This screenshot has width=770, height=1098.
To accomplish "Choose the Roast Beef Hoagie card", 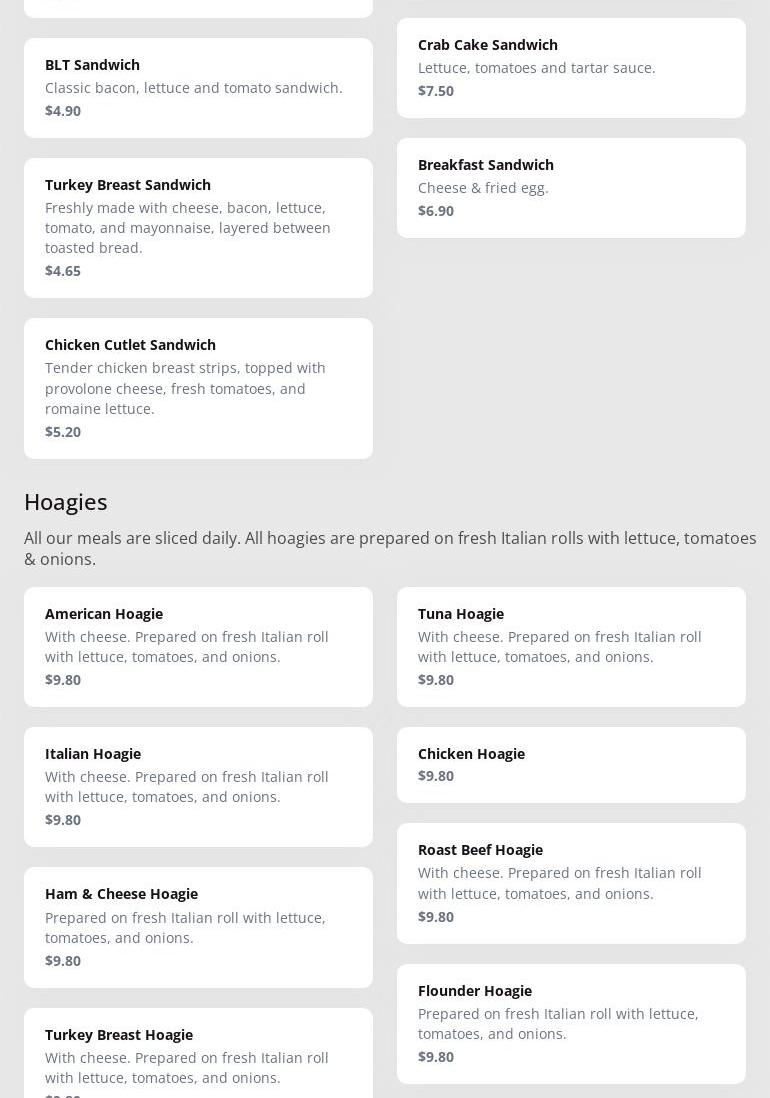I will 571,883.
